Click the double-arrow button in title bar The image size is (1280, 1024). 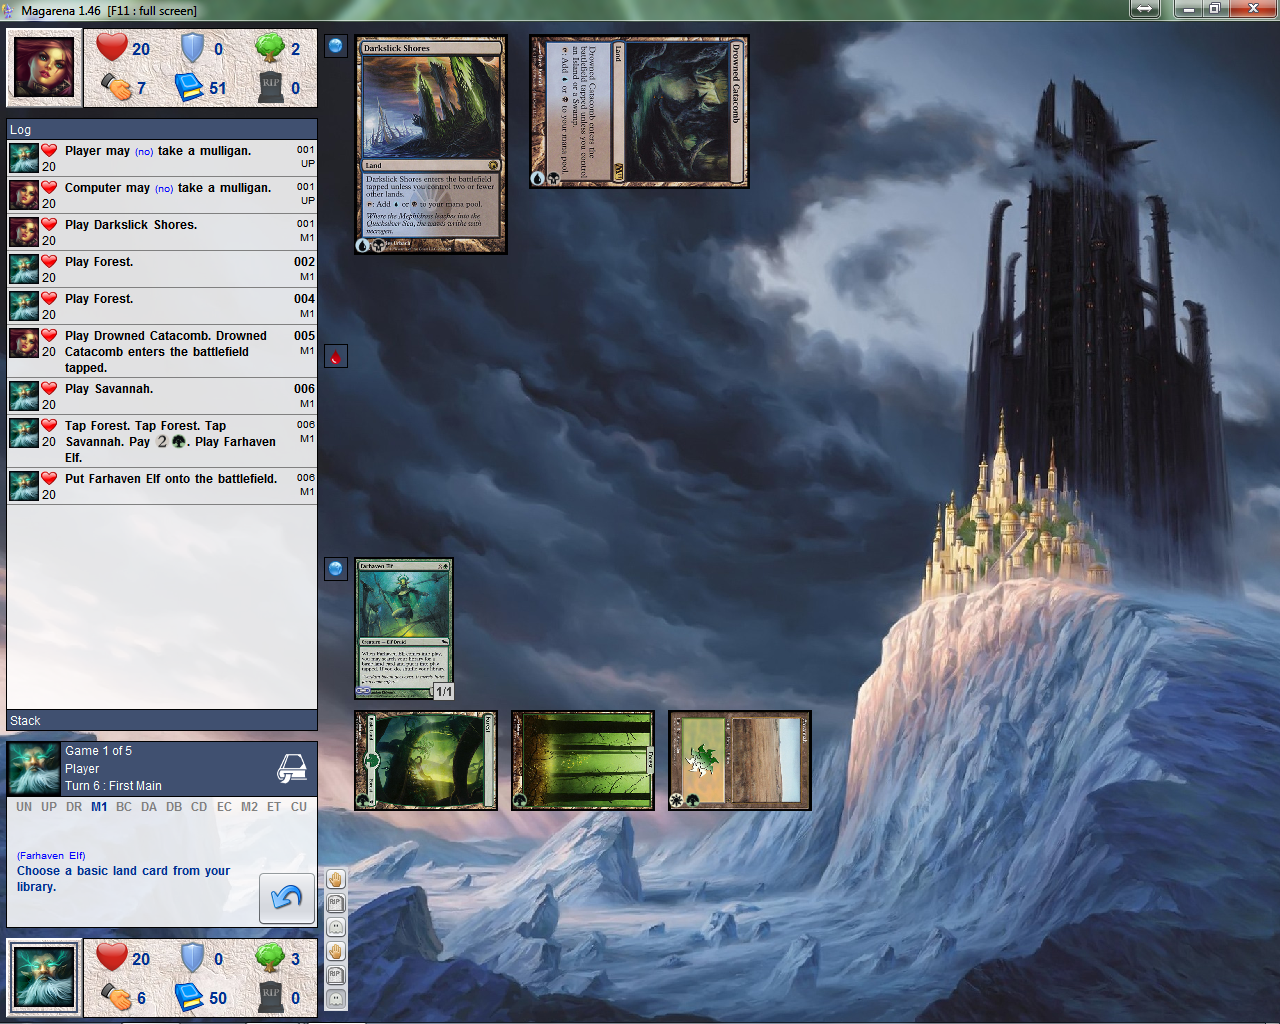1144,9
